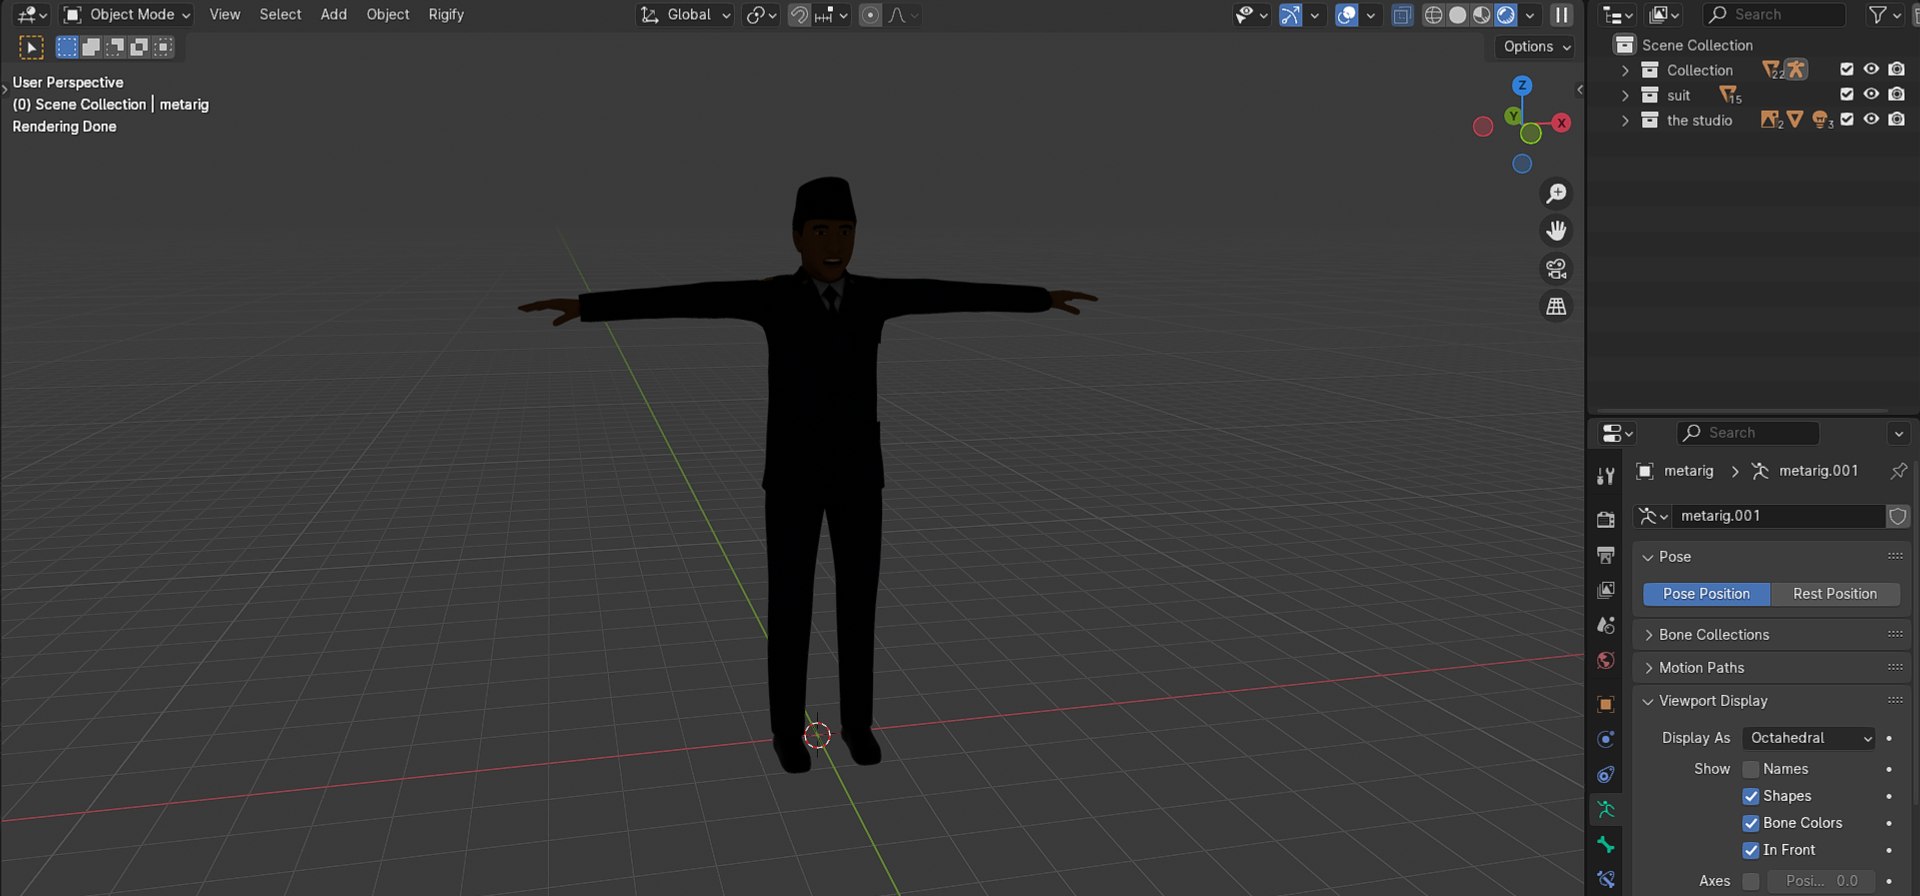The width and height of the screenshot is (1920, 896).
Task: Switch to material preview shading
Action: click(x=1481, y=14)
